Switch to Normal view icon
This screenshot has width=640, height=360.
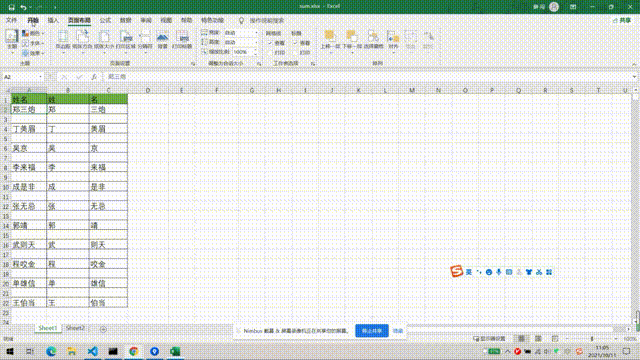tap(521, 339)
